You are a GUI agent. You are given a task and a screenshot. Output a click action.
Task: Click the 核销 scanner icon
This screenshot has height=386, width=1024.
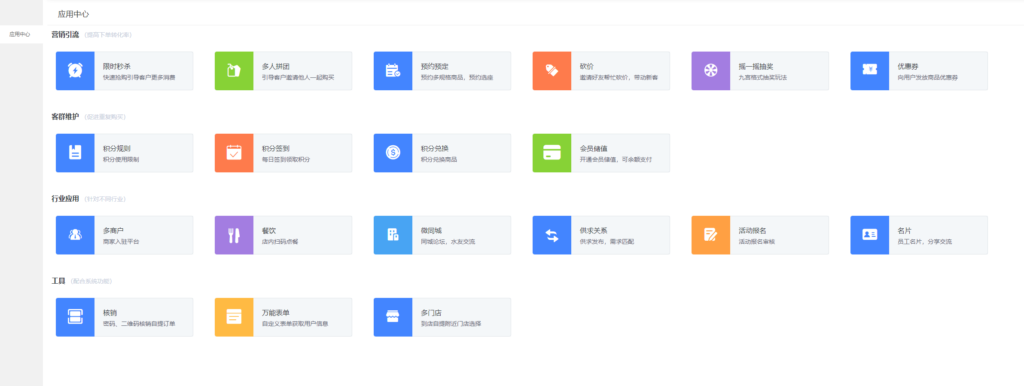pos(75,317)
